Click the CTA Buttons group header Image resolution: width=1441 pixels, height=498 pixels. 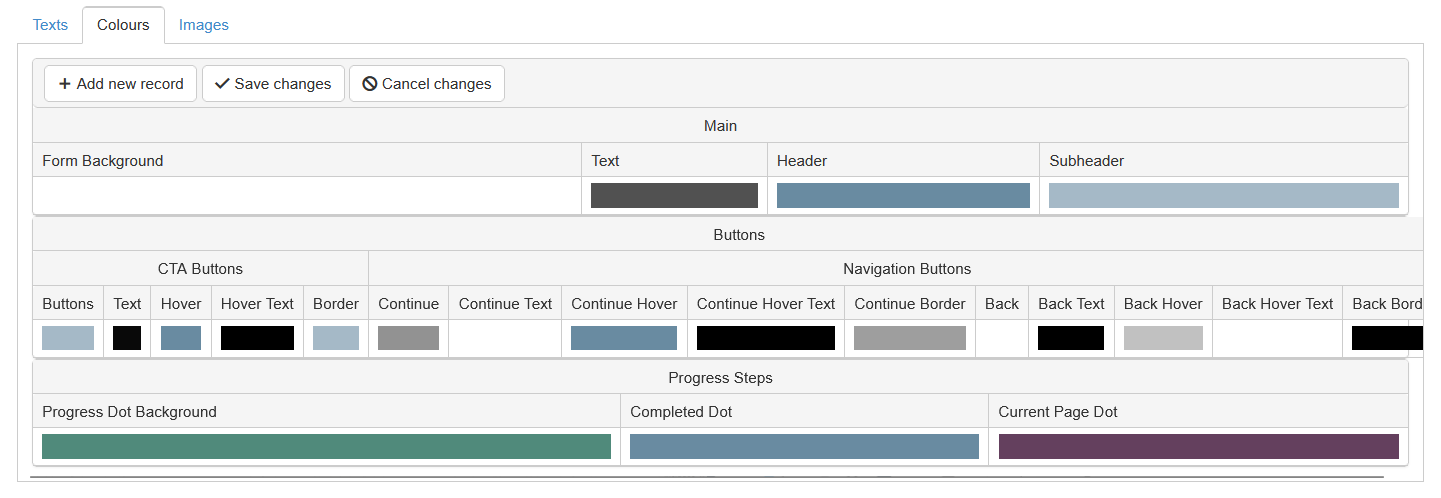(x=200, y=268)
